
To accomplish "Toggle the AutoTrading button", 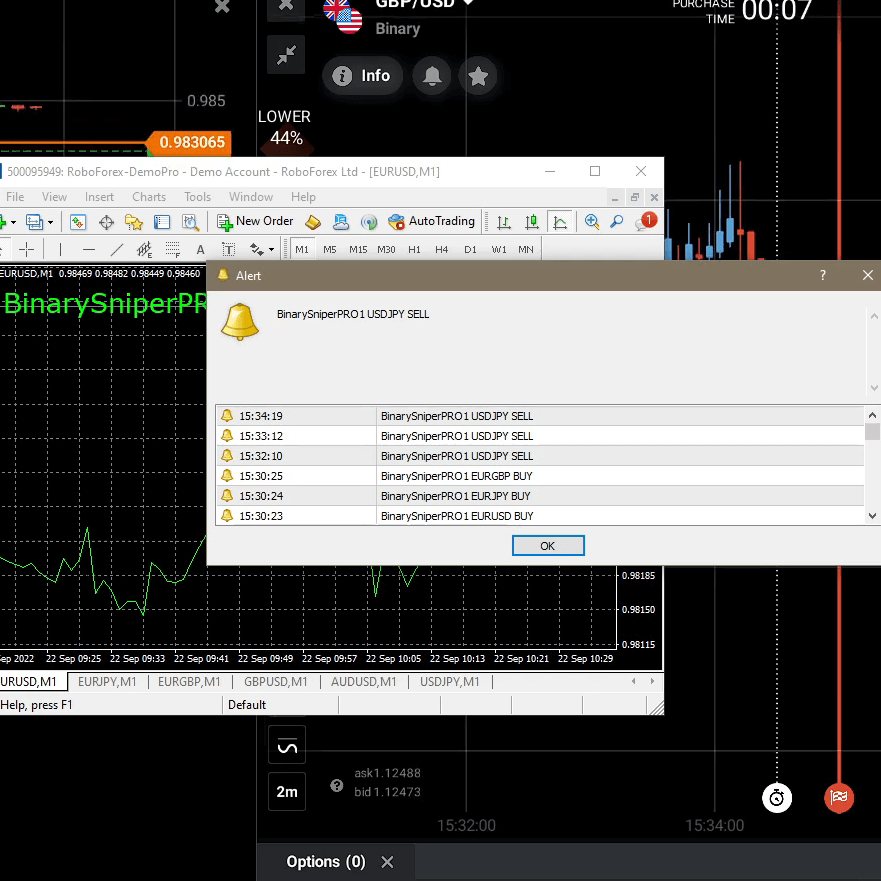I will click(432, 221).
